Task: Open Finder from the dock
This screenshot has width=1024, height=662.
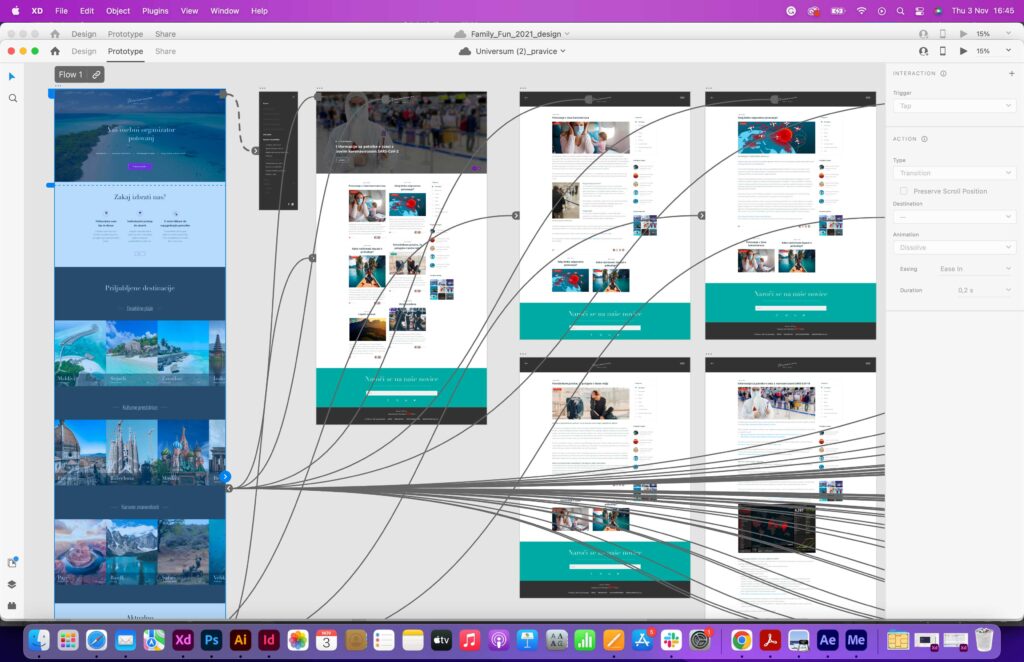Action: pos(39,640)
